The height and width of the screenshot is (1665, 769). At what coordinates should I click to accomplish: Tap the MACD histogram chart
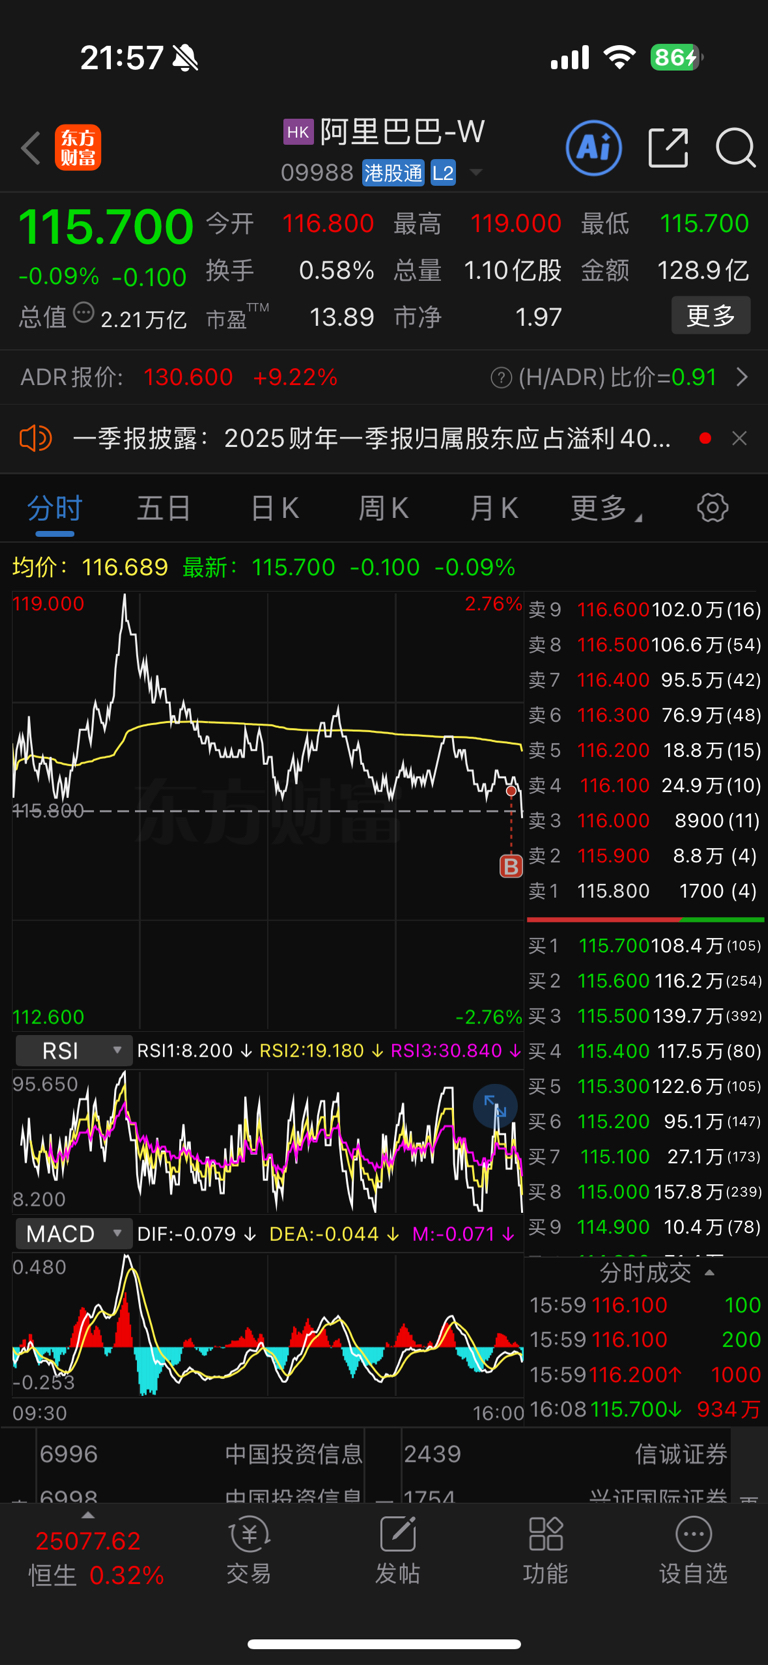pyautogui.click(x=268, y=1325)
